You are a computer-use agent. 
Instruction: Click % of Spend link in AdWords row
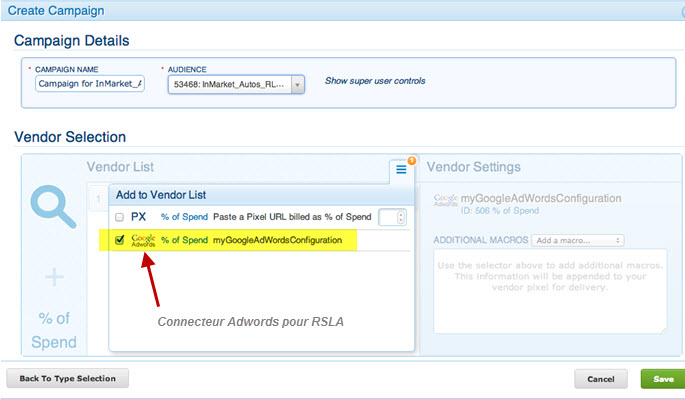coord(184,240)
